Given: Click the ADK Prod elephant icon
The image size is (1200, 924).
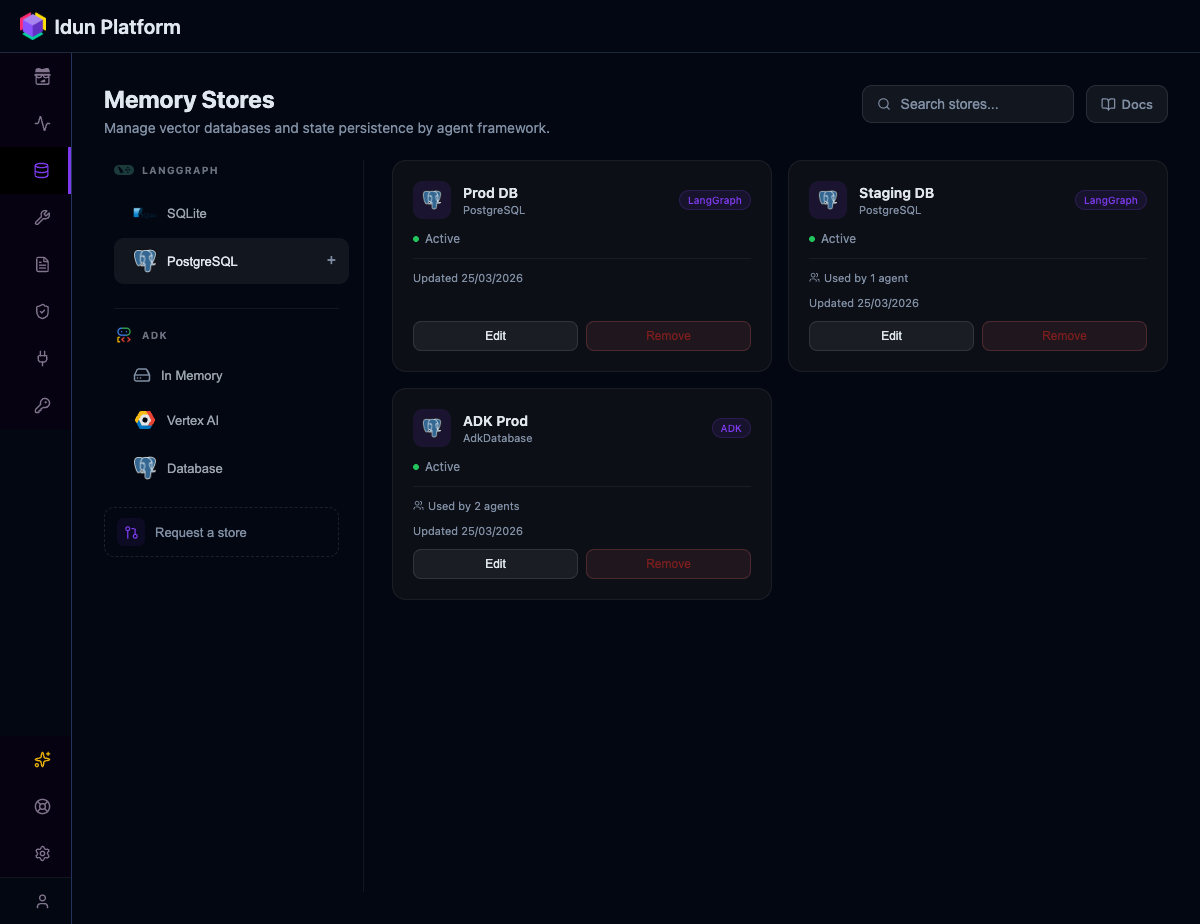Looking at the screenshot, I should click(x=432, y=428).
